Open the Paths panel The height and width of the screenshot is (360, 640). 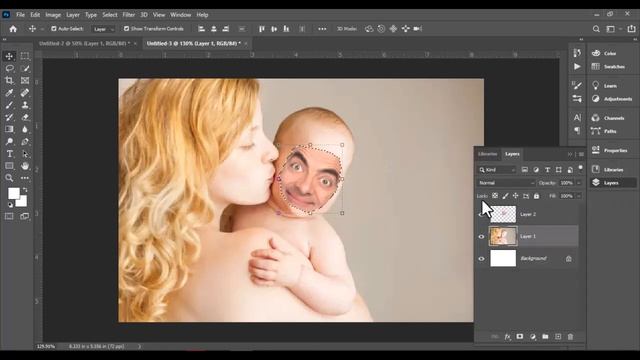click(x=604, y=131)
